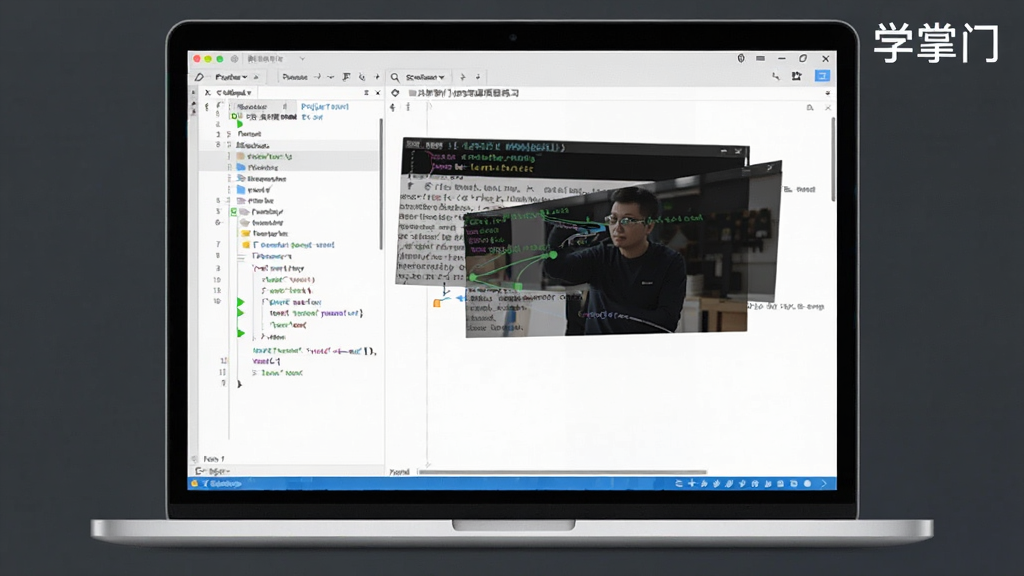Click the magnifier search icon in the toolbar

(x=395, y=77)
